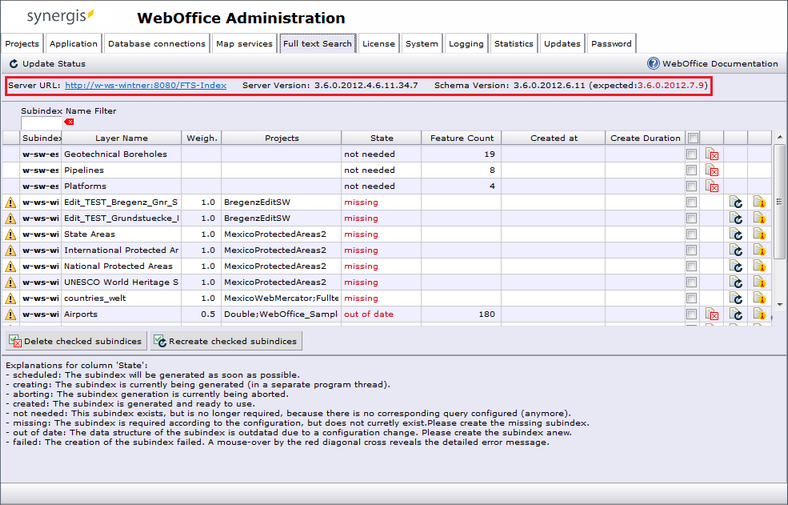Sort by the Feature Count column header
The width and height of the screenshot is (788, 505).
point(461,138)
